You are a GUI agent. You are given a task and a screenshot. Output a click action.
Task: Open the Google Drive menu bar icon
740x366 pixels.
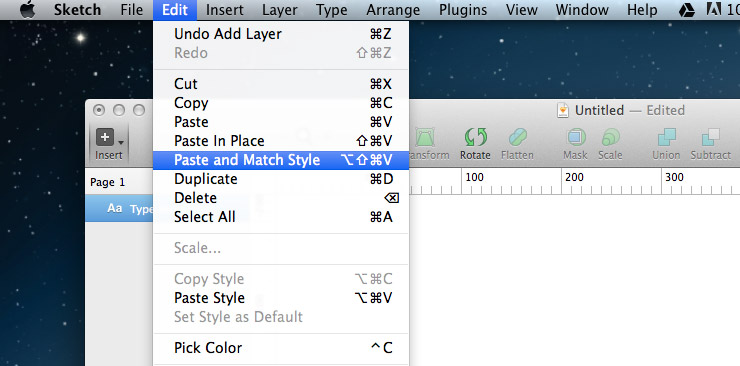pos(687,10)
